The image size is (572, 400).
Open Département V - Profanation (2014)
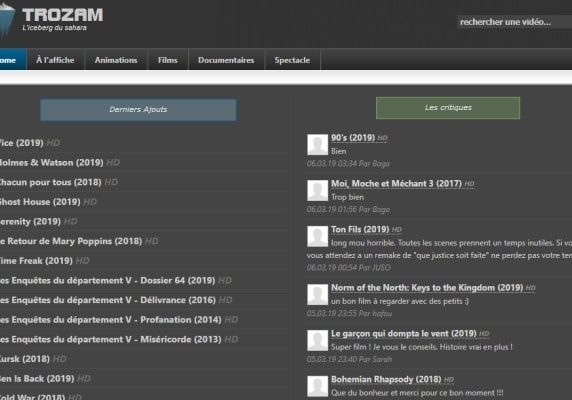coord(111,320)
